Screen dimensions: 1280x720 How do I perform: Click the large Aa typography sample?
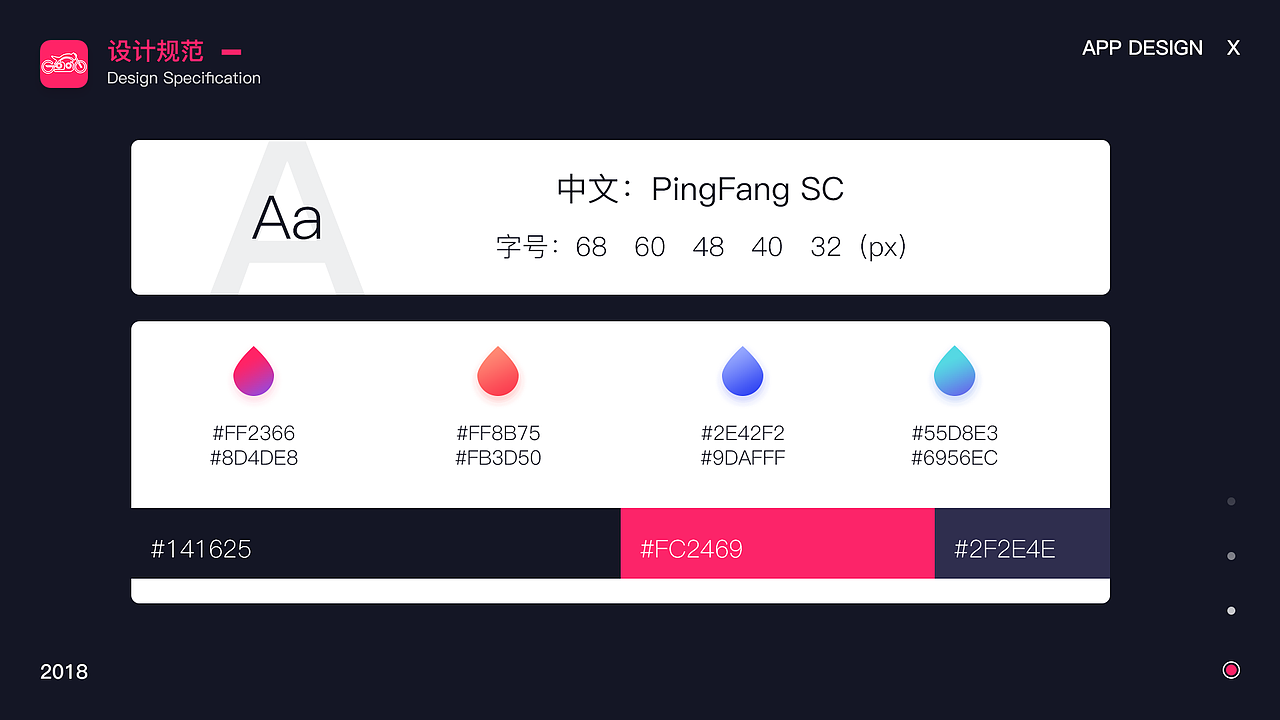(x=287, y=218)
